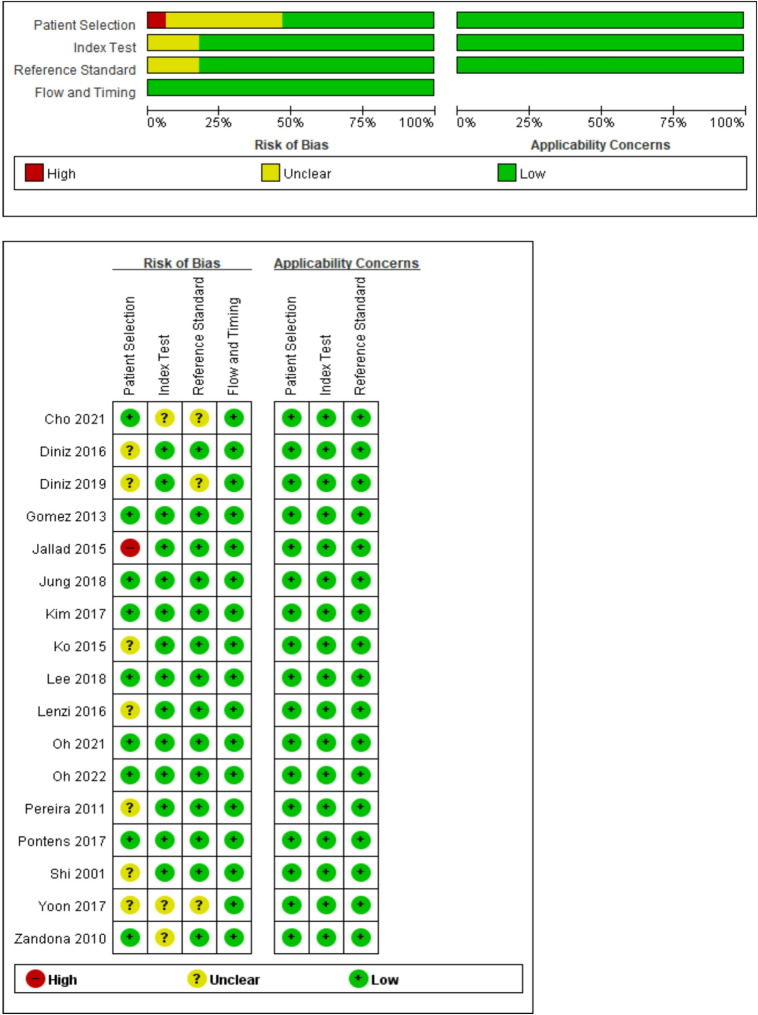Click the yellow Unclear legend icon in bottom legend
Image resolution: width=758 pixels, height=1015 pixels.
(x=197, y=979)
